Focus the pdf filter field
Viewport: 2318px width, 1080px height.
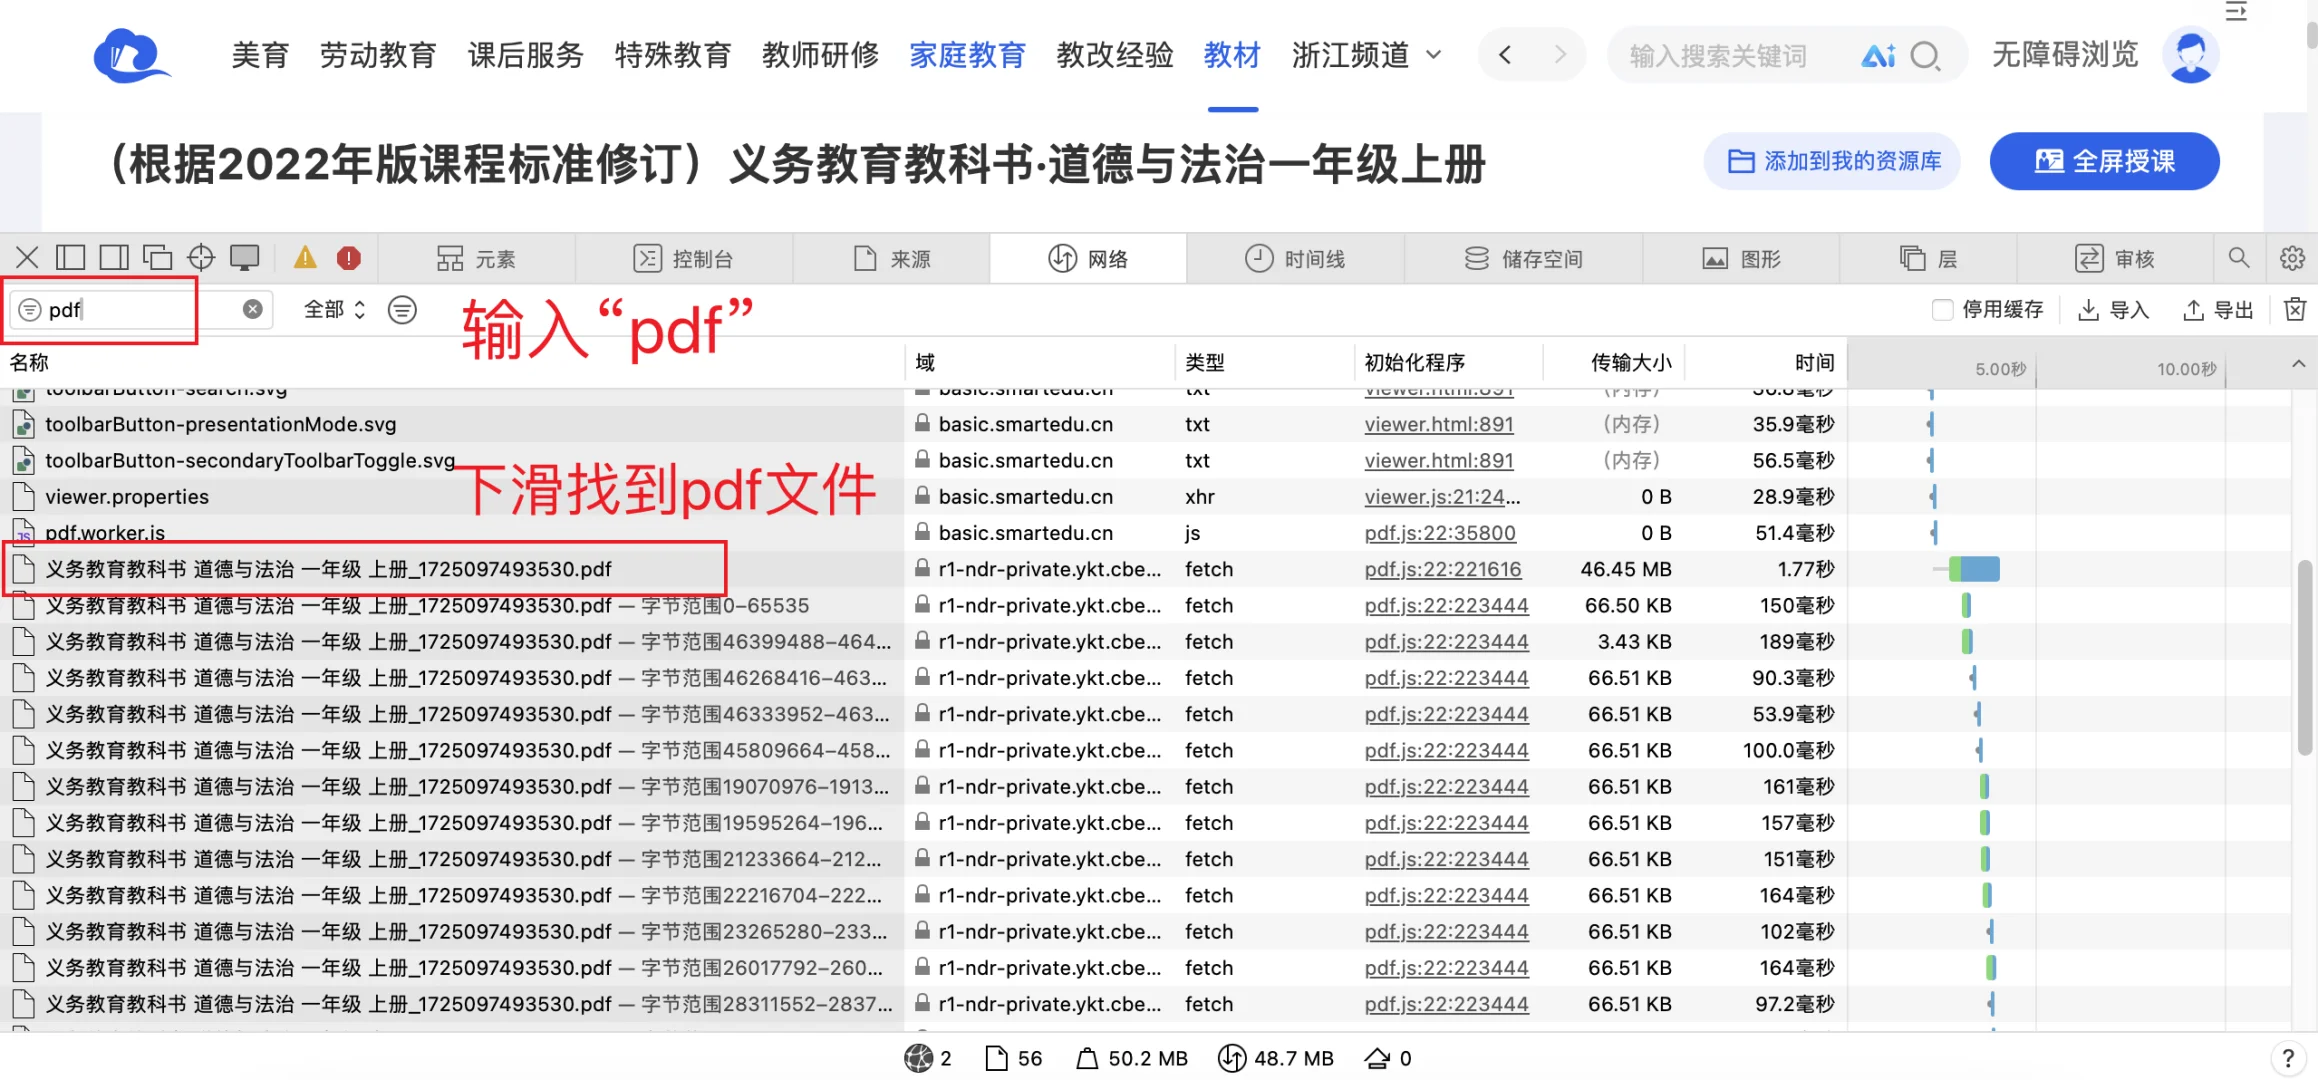tap(140, 310)
